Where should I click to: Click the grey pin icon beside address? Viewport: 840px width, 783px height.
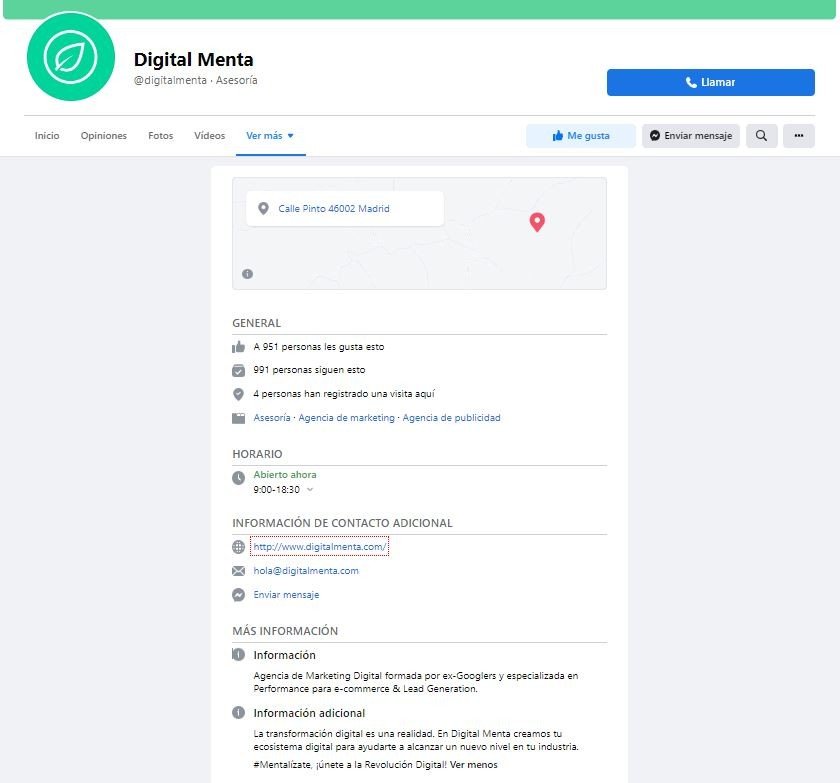[x=263, y=208]
